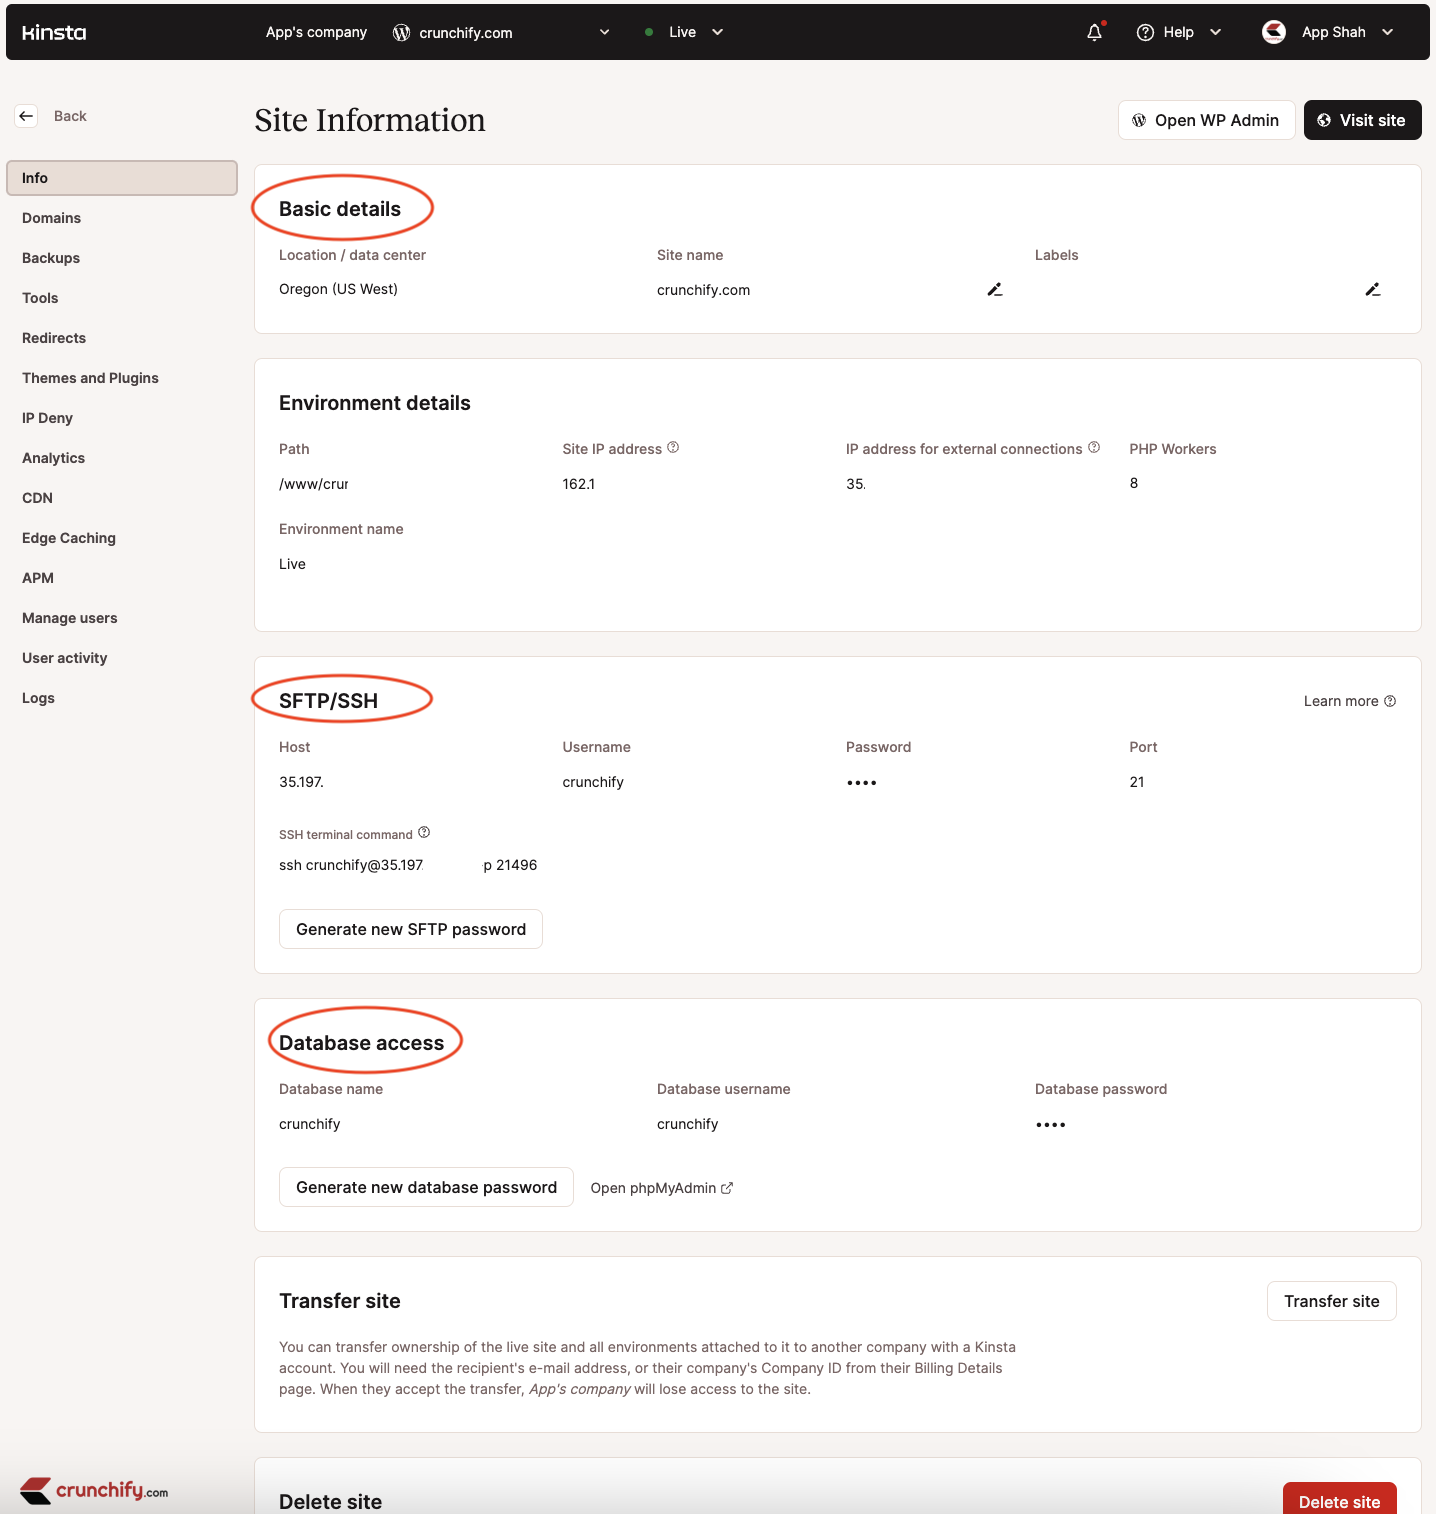Click the Back link text
Image resolution: width=1436 pixels, height=1514 pixels.
tap(70, 116)
